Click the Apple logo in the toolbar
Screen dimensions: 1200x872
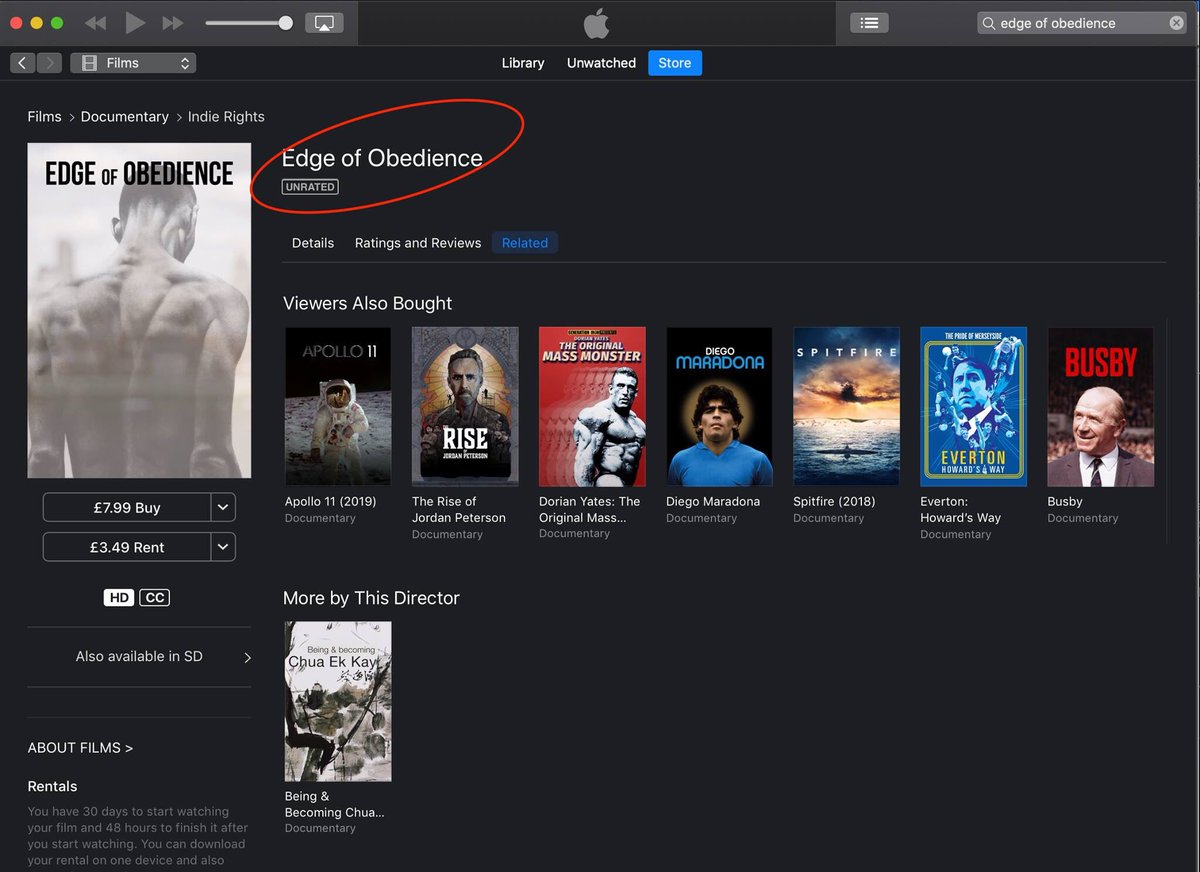(x=596, y=22)
